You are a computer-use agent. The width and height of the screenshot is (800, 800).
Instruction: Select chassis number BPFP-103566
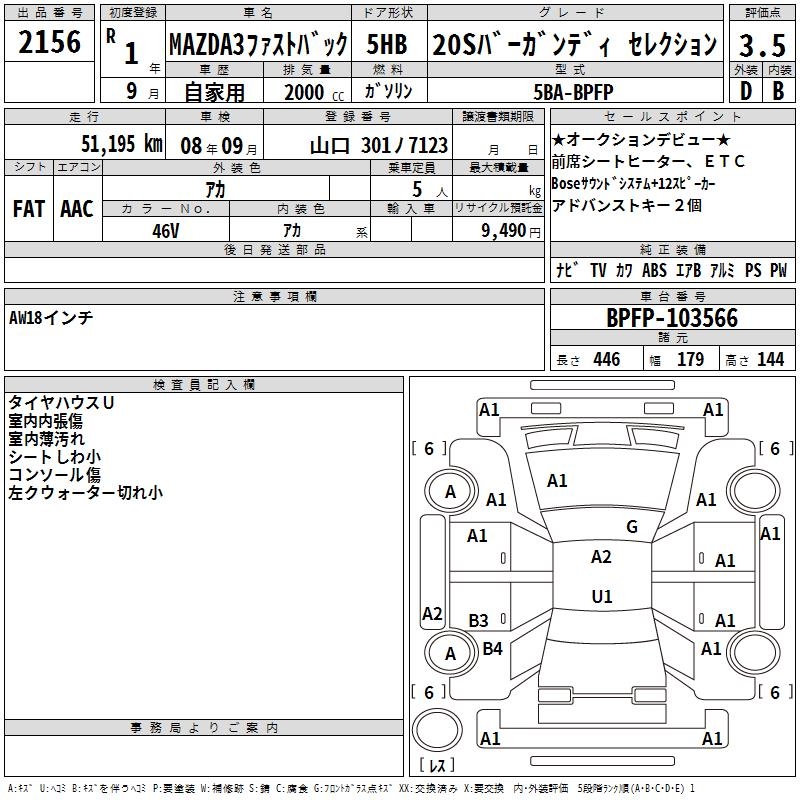(x=672, y=318)
